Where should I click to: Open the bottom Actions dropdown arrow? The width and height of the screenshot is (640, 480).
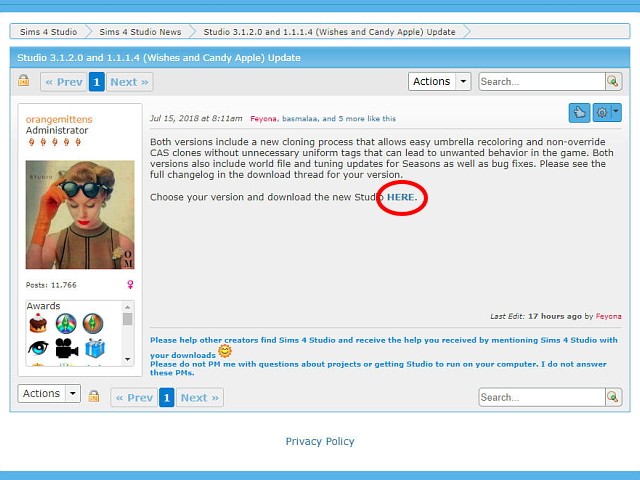pos(73,393)
